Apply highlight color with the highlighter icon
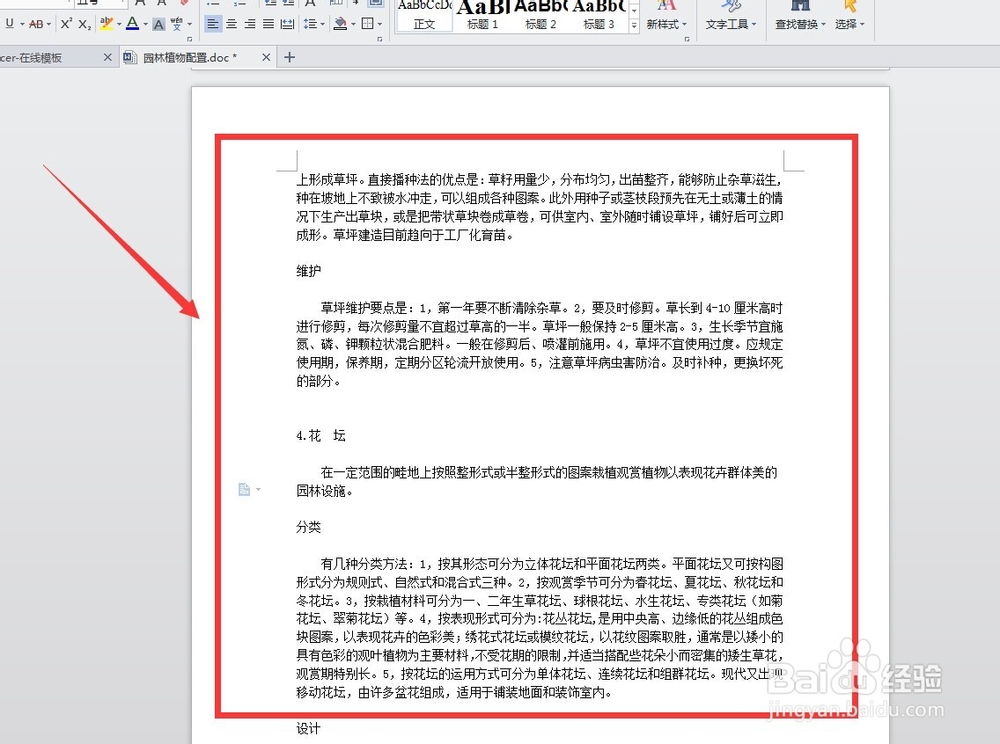Viewport: 1000px width, 744px height. [106, 22]
